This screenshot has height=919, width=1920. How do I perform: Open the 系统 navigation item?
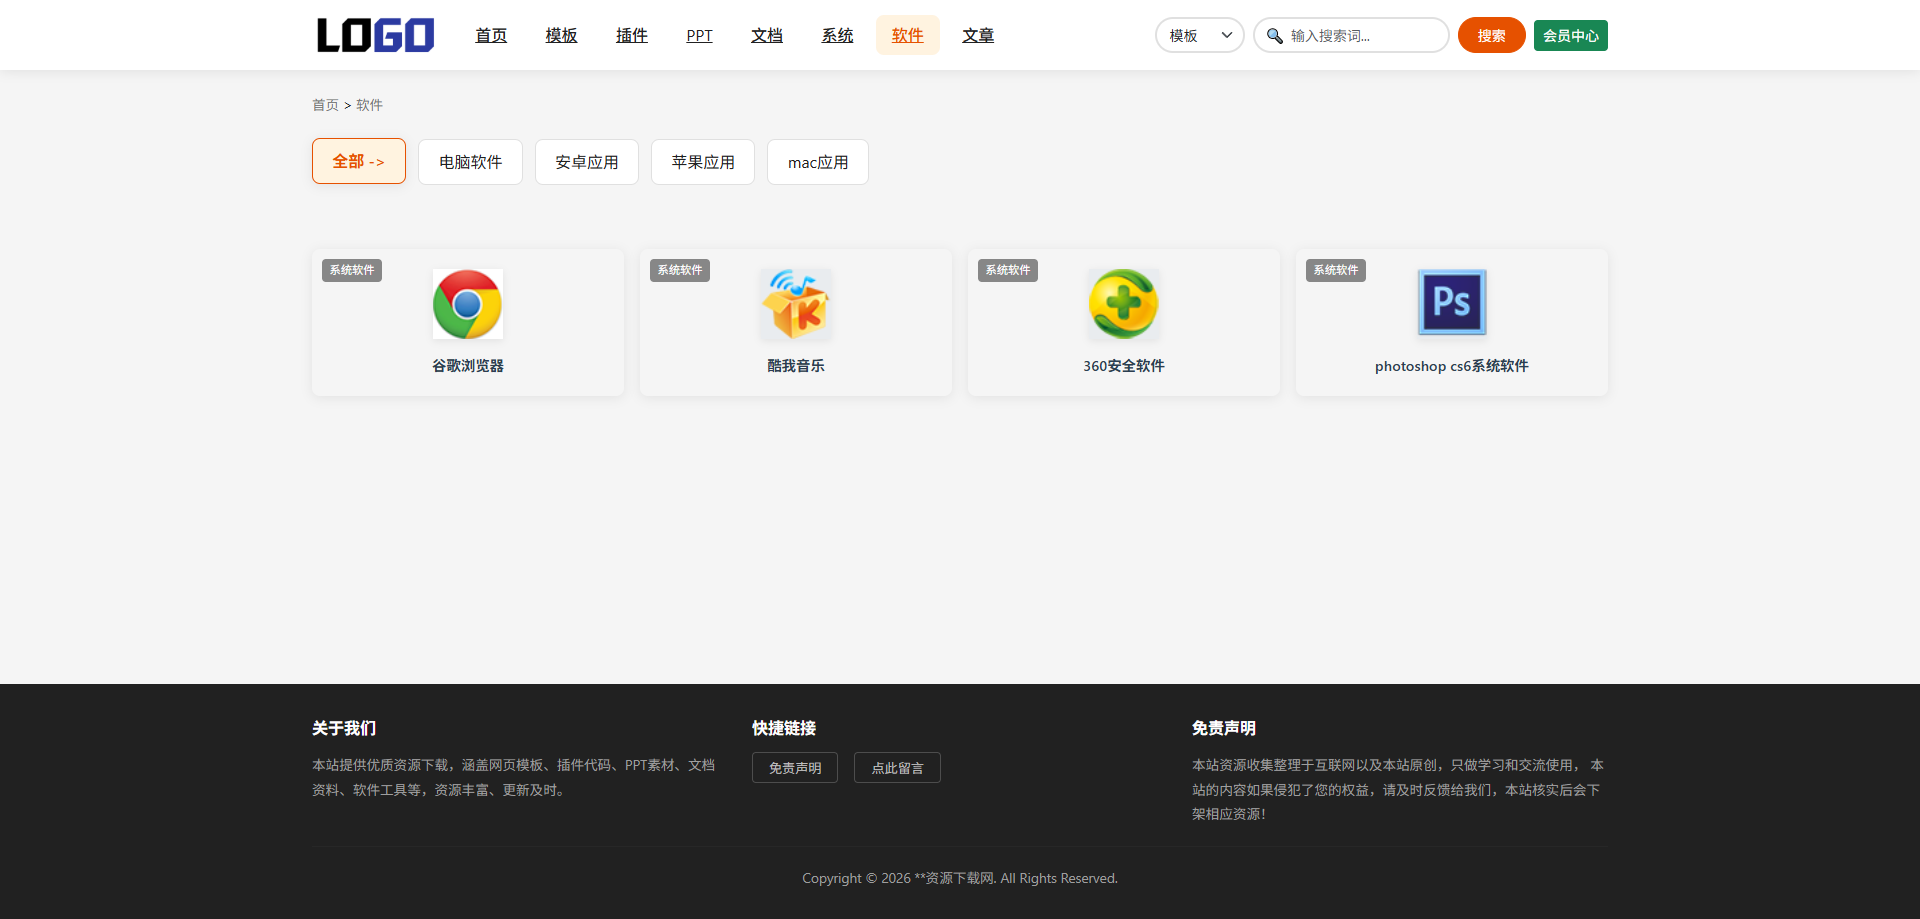tap(837, 35)
